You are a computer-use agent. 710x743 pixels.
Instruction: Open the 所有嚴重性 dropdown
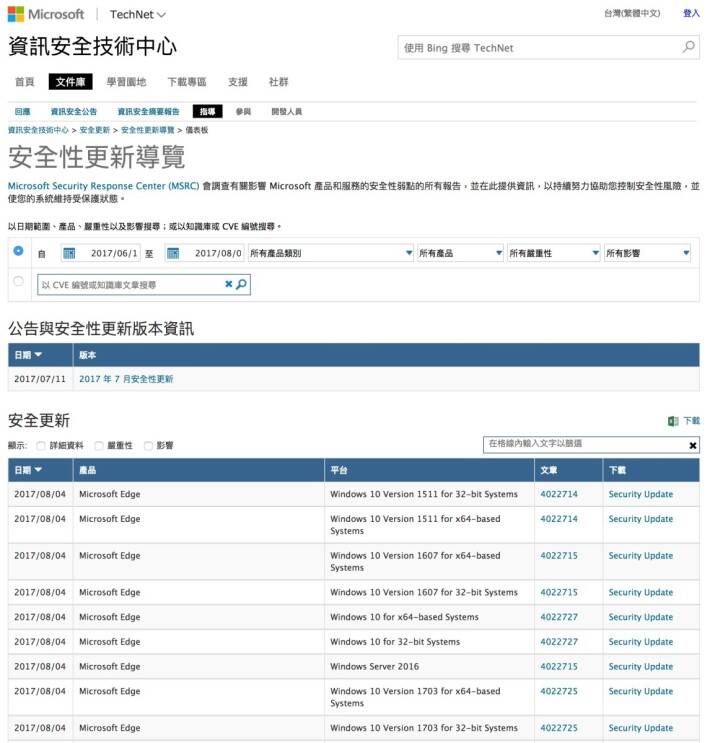click(554, 253)
